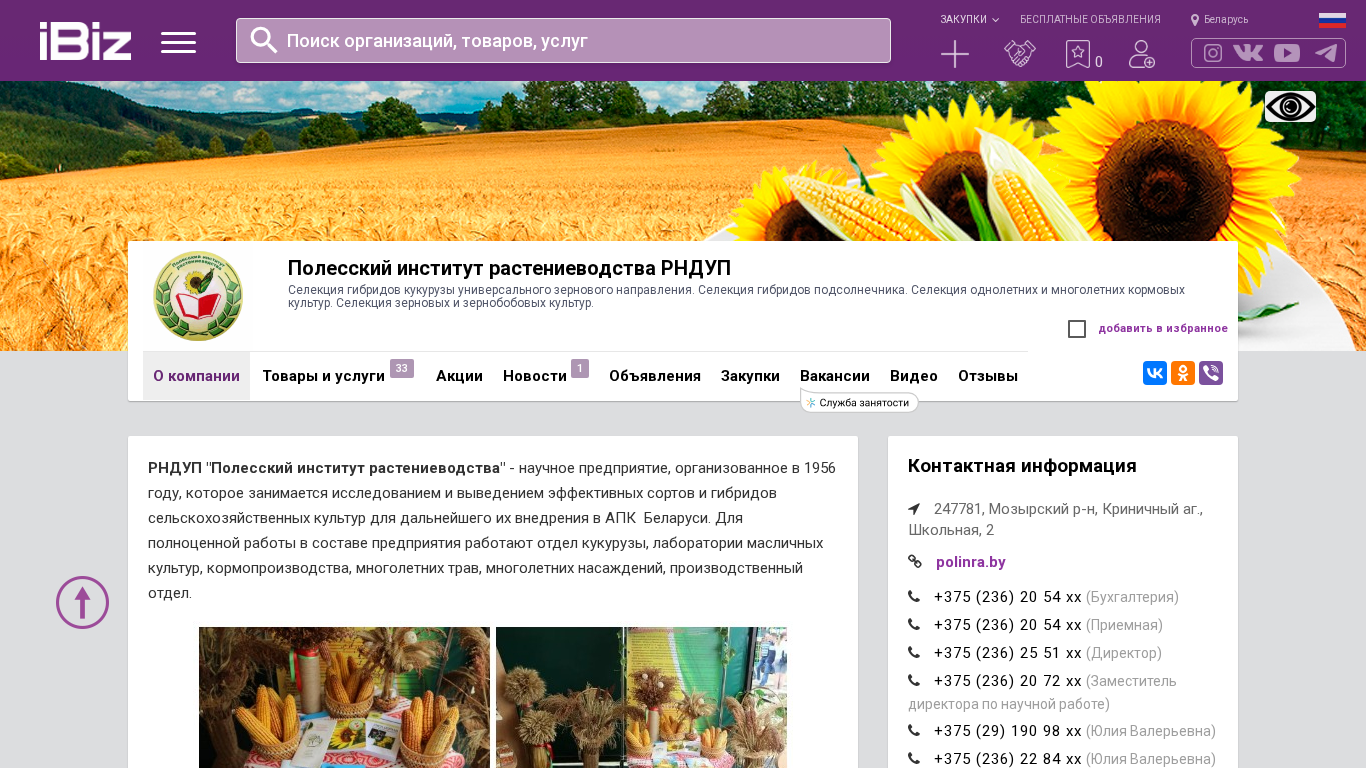Click the scroll-to-top arrow button
This screenshot has width=1366, height=768.
point(82,602)
